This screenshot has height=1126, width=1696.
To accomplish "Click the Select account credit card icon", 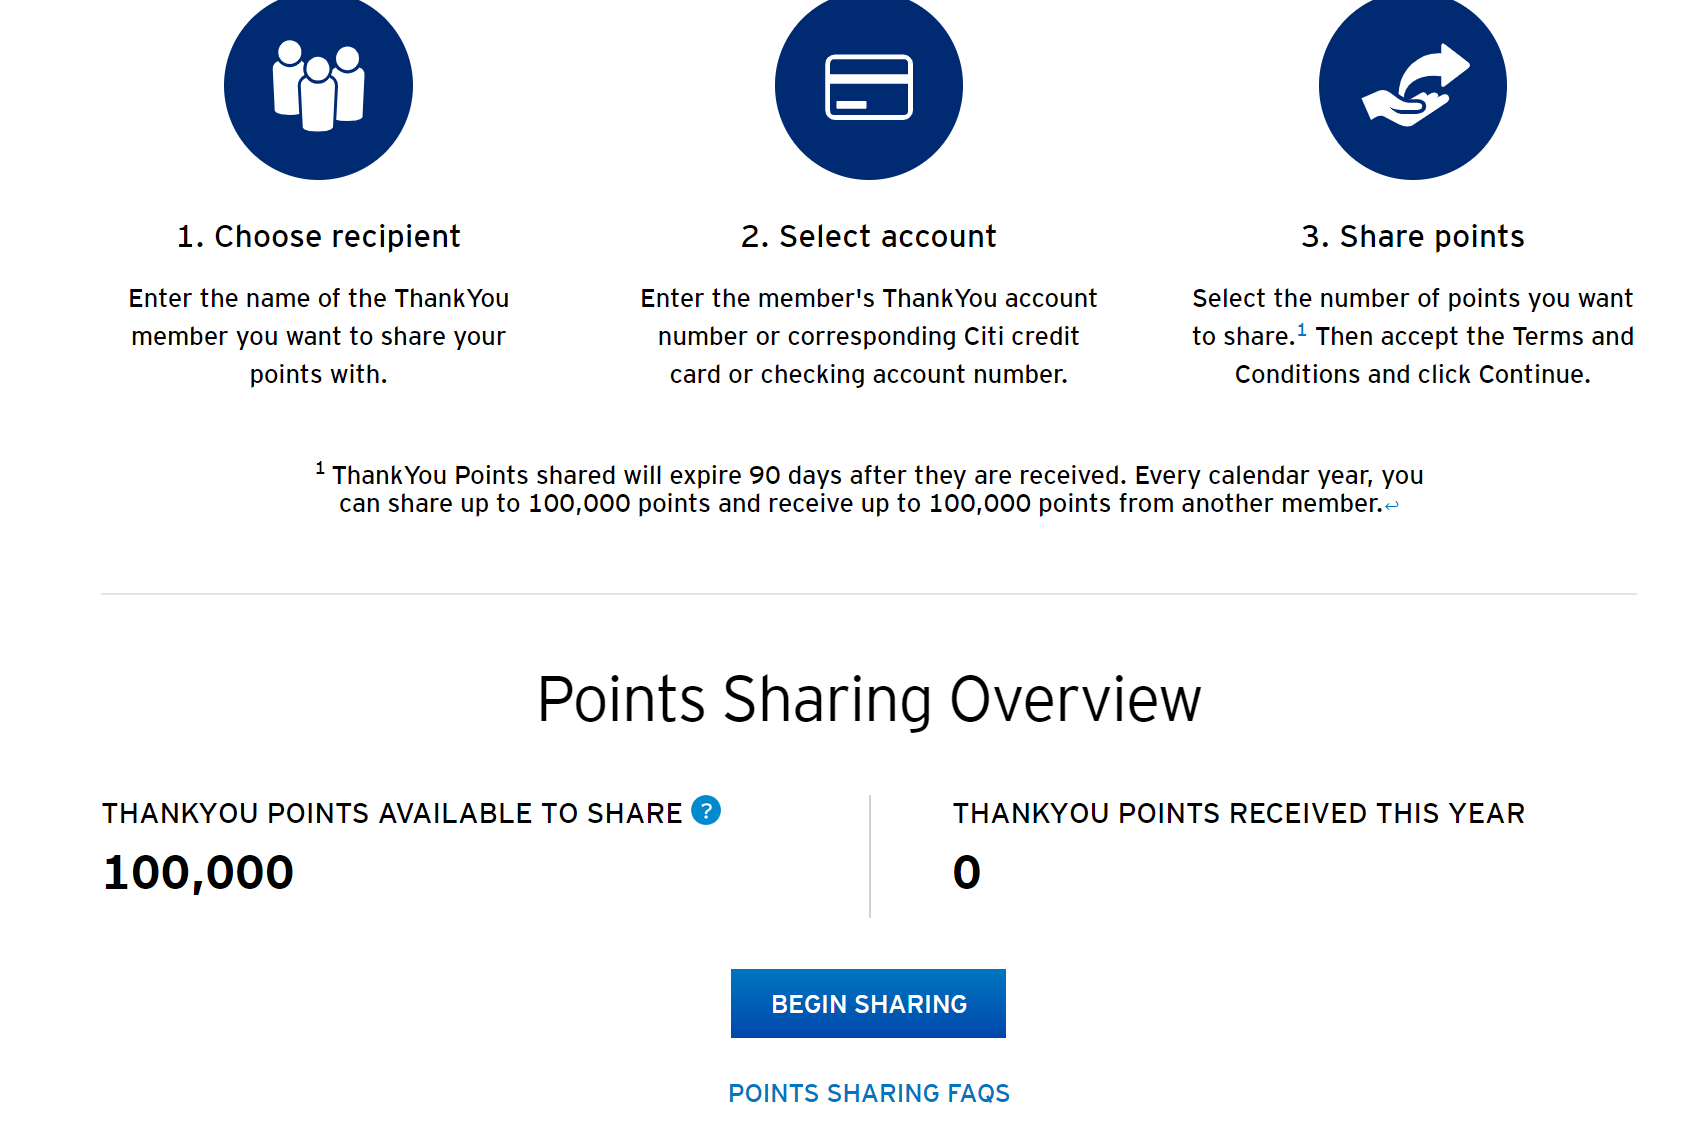I will tap(869, 86).
